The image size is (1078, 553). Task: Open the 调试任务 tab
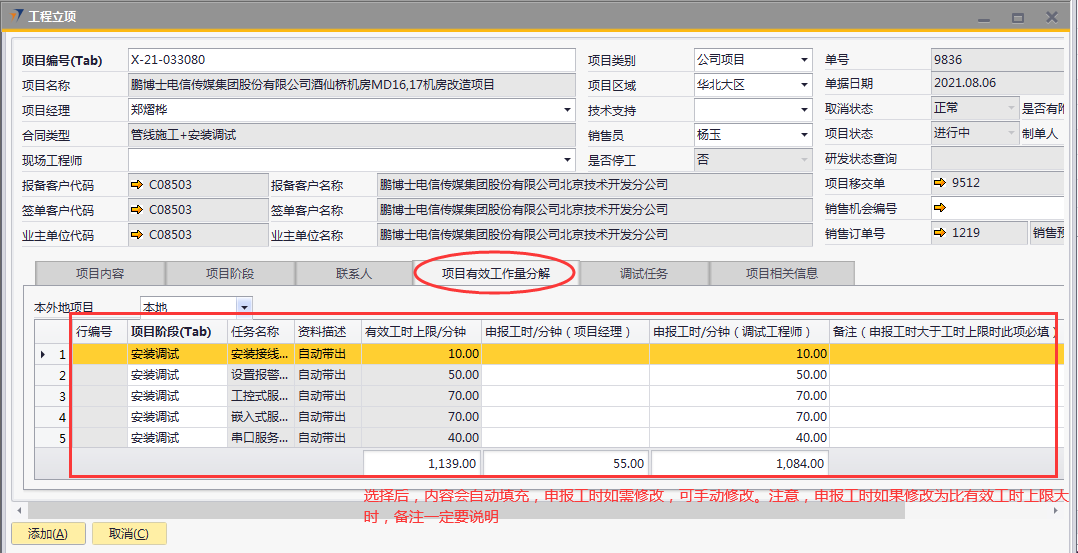tap(644, 273)
